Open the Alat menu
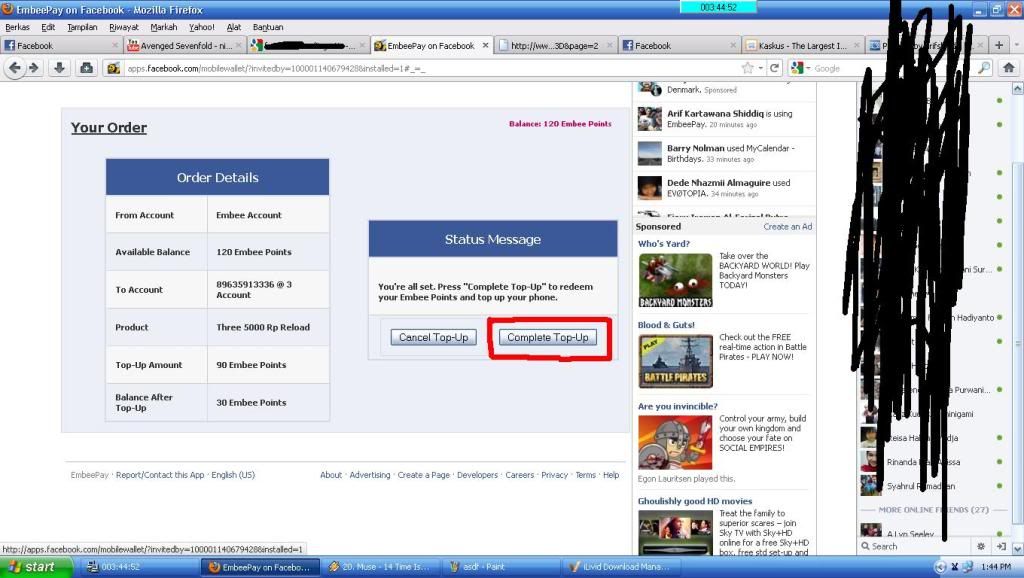1024x578 pixels. [234, 27]
